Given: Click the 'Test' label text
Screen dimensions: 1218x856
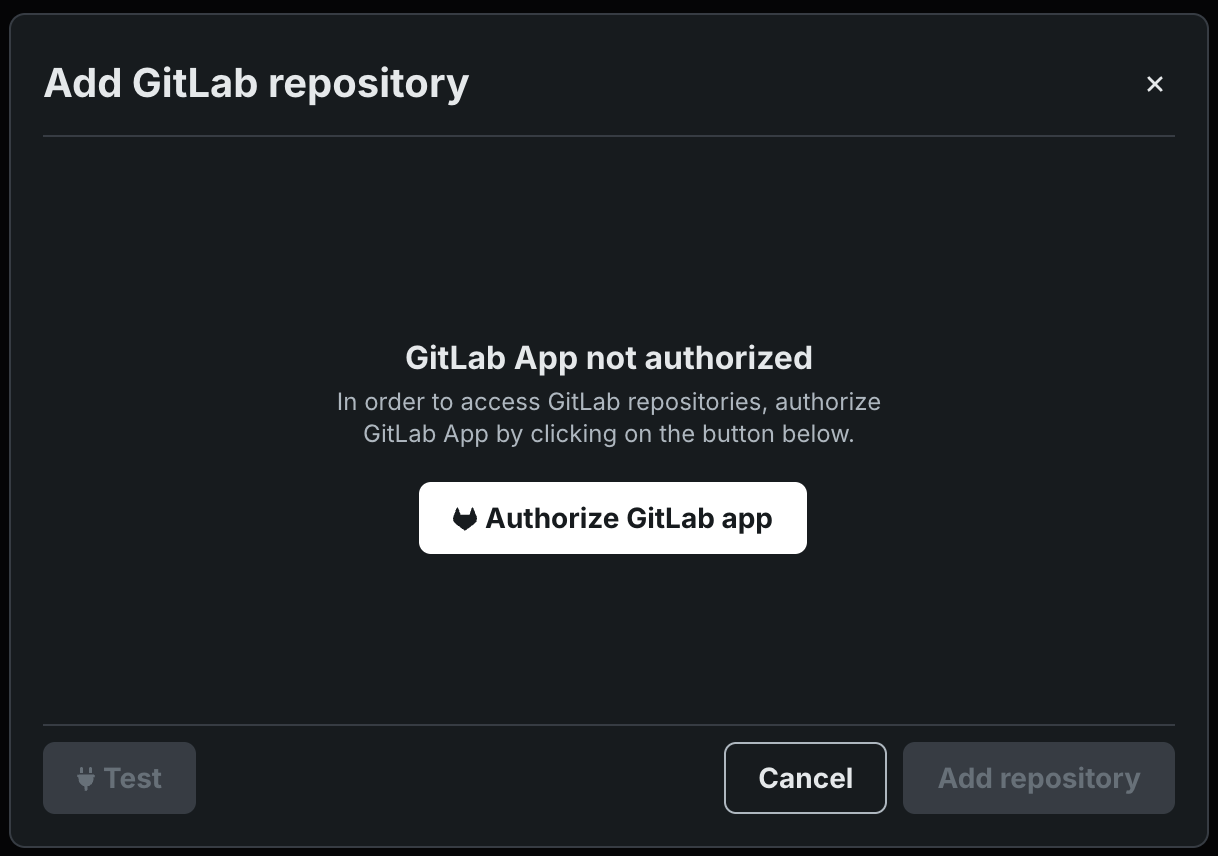Looking at the screenshot, I should [x=133, y=778].
